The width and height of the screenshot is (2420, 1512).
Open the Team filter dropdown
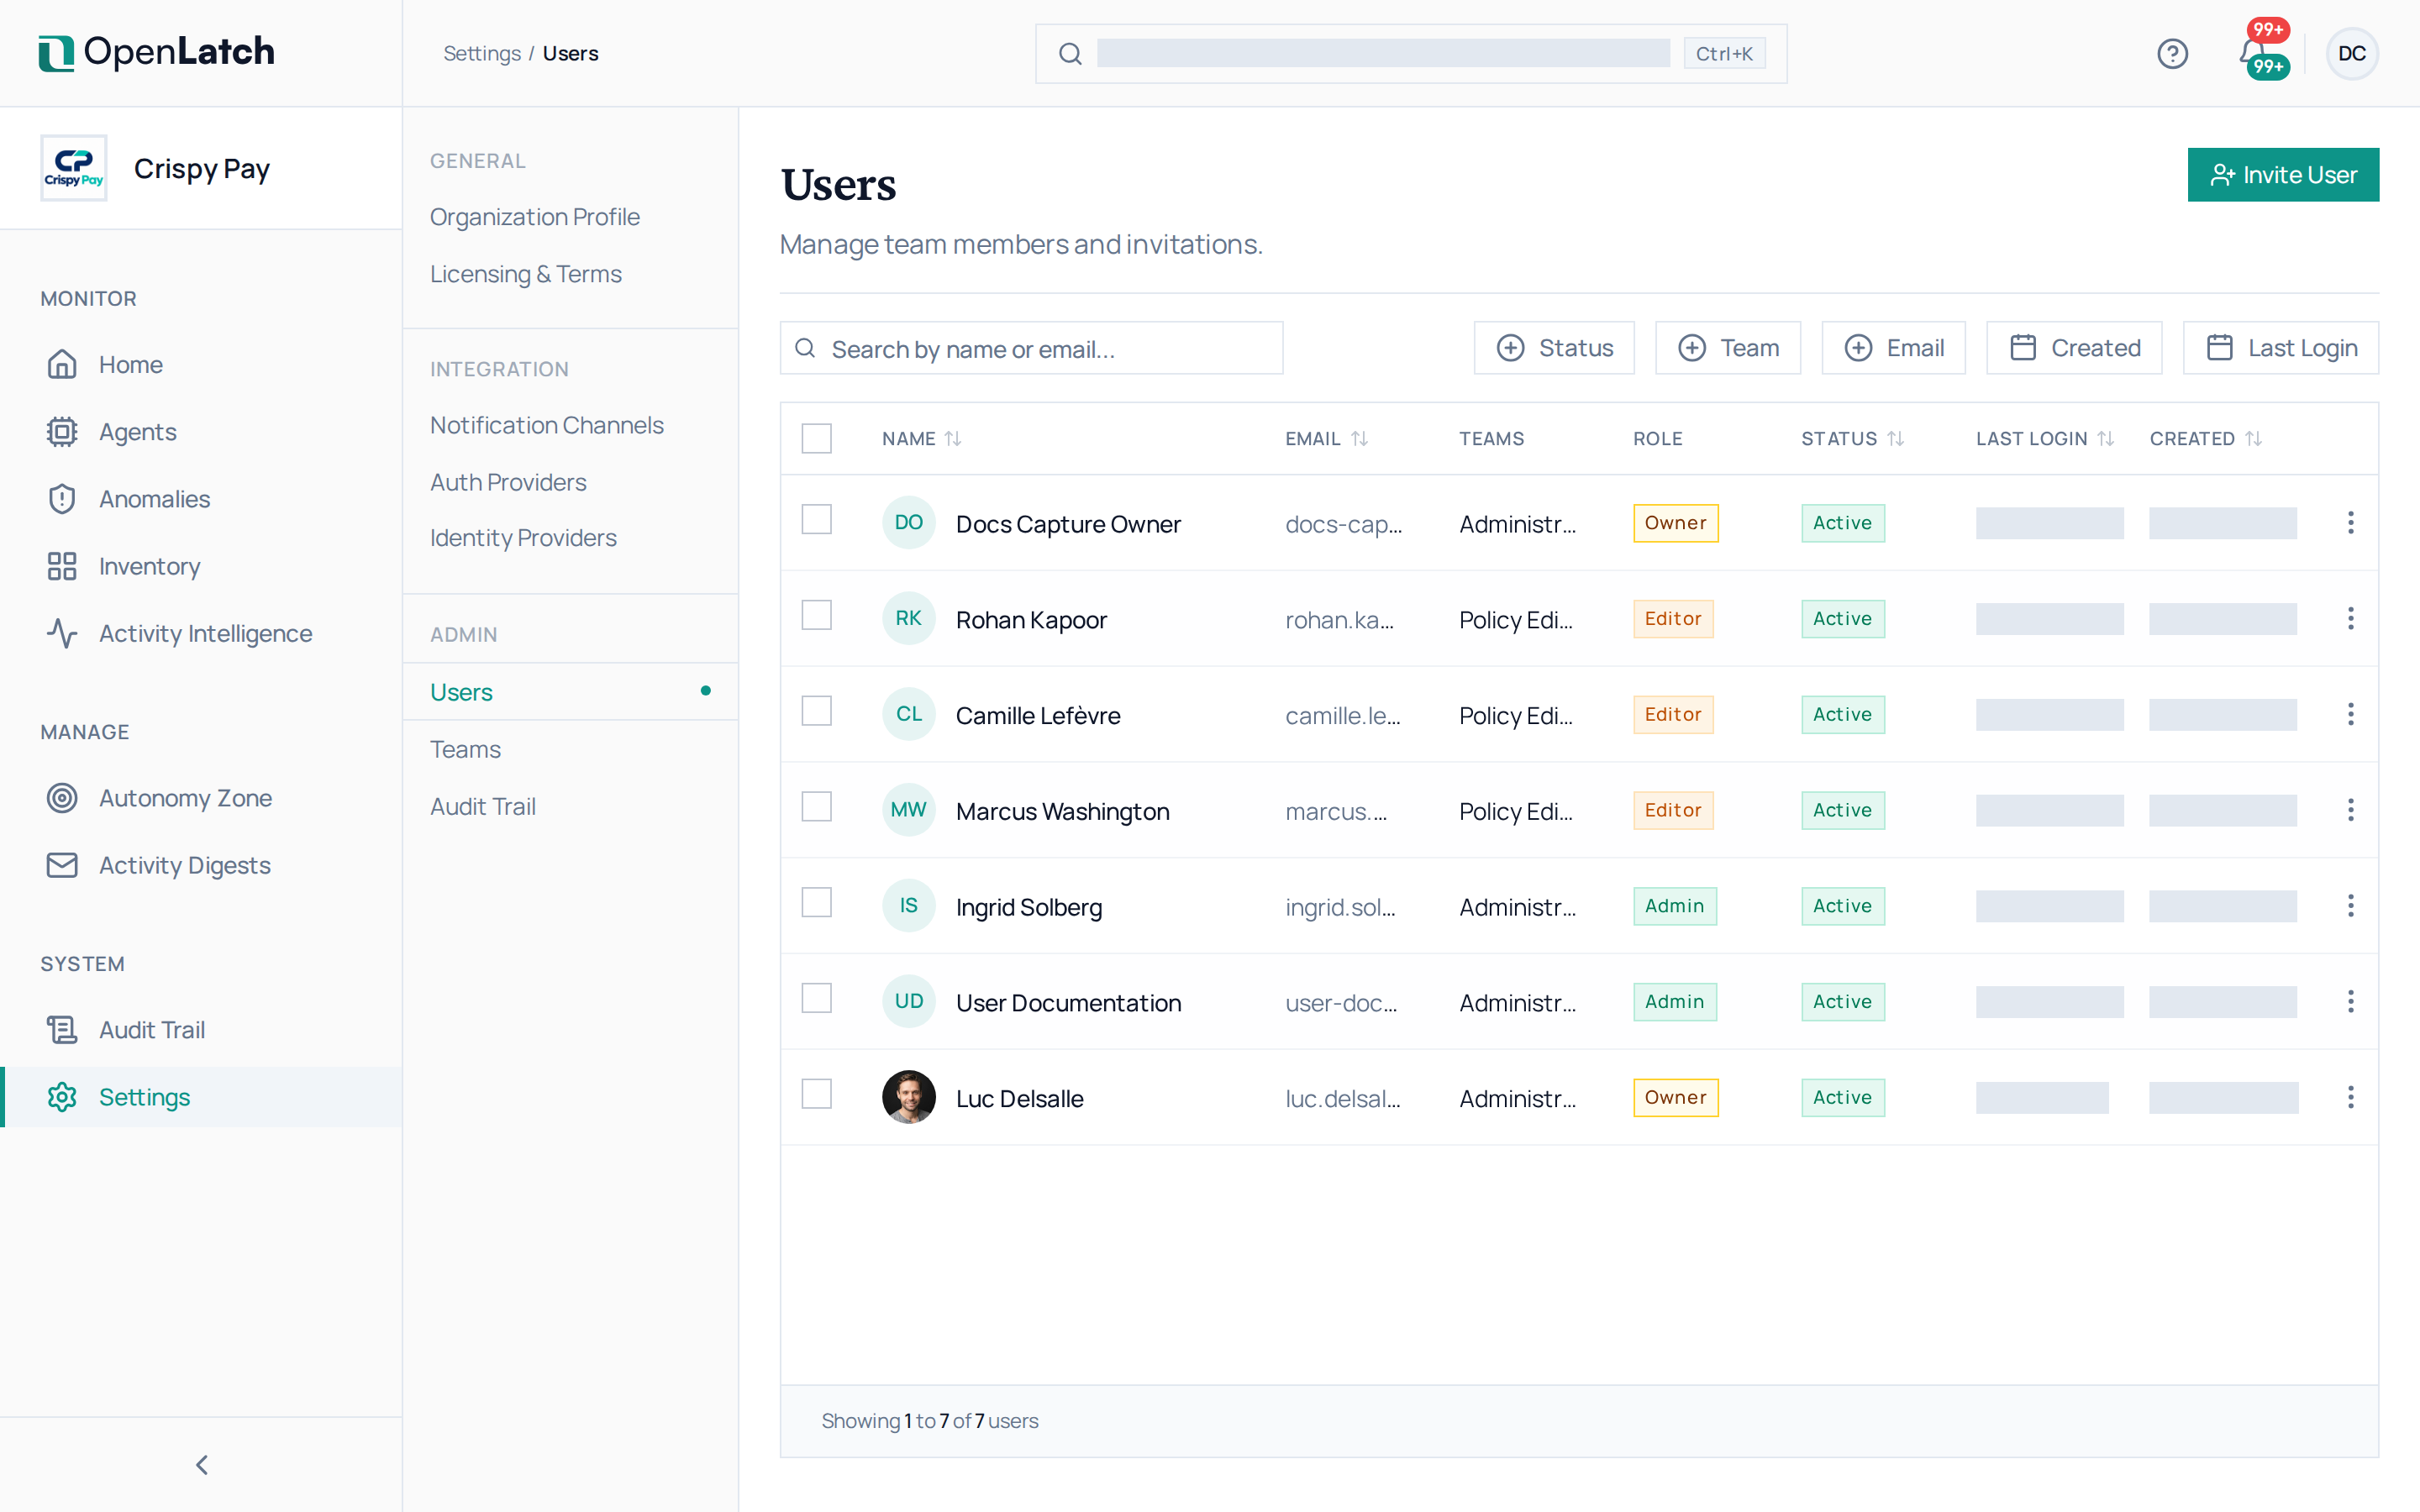pos(1728,347)
